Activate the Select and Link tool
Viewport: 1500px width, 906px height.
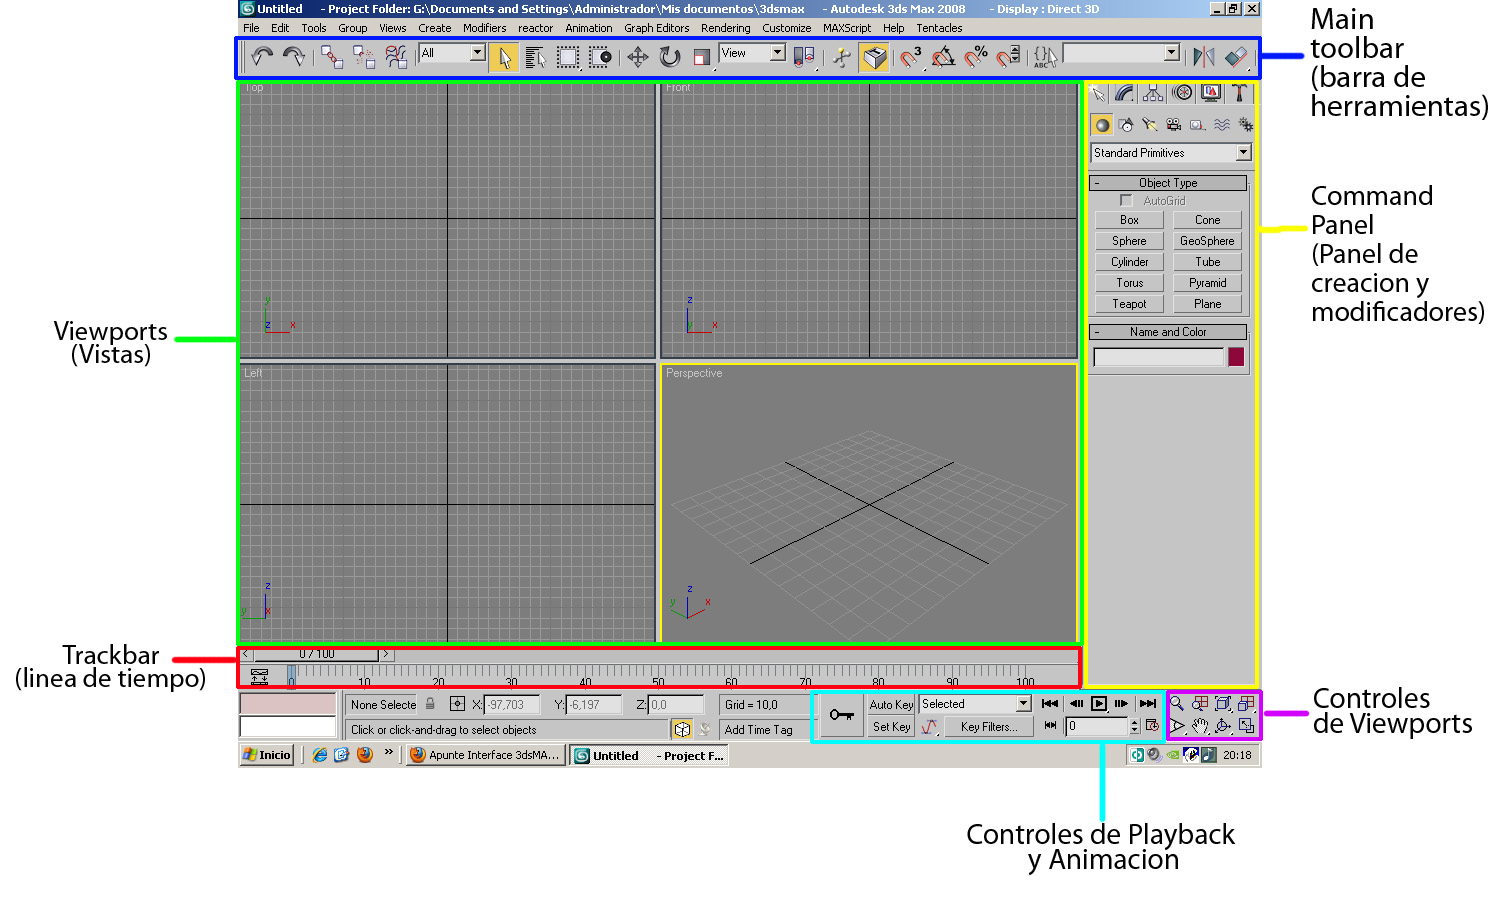[332, 57]
